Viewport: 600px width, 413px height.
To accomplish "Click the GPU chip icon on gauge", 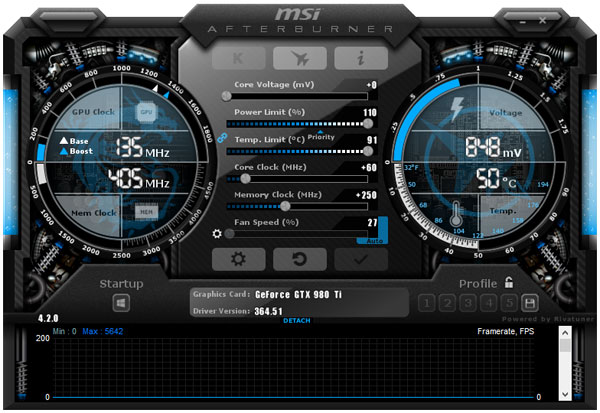I will point(146,112).
